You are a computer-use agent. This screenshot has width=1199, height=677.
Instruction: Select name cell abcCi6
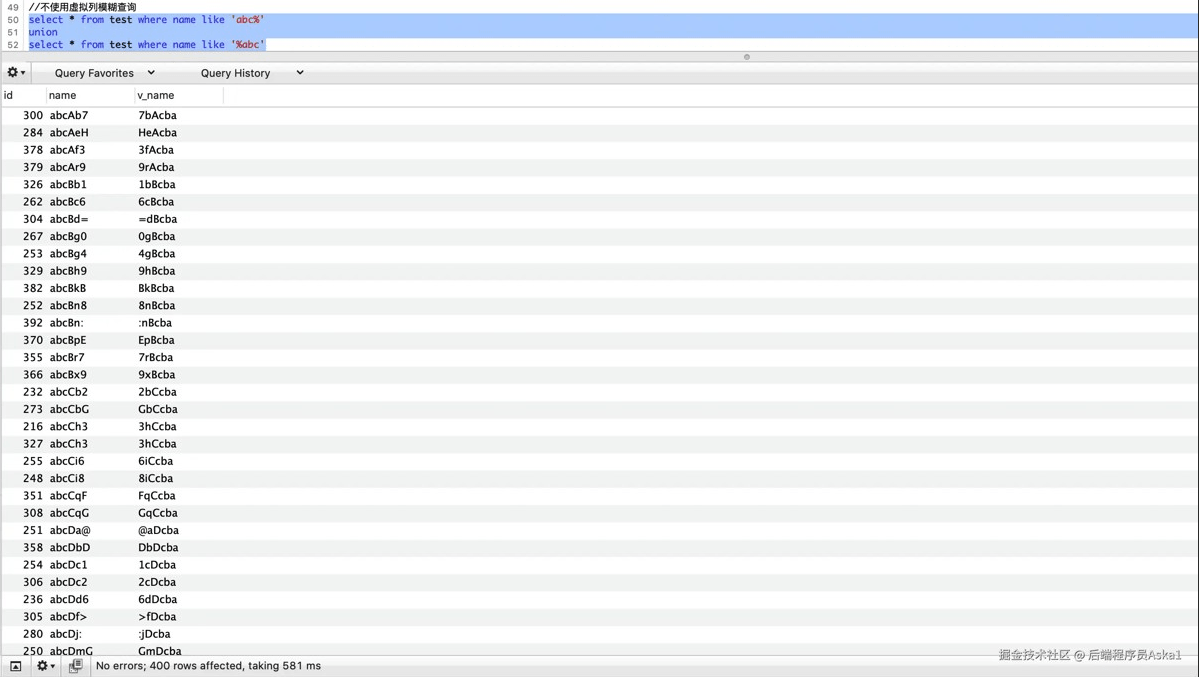(x=67, y=461)
